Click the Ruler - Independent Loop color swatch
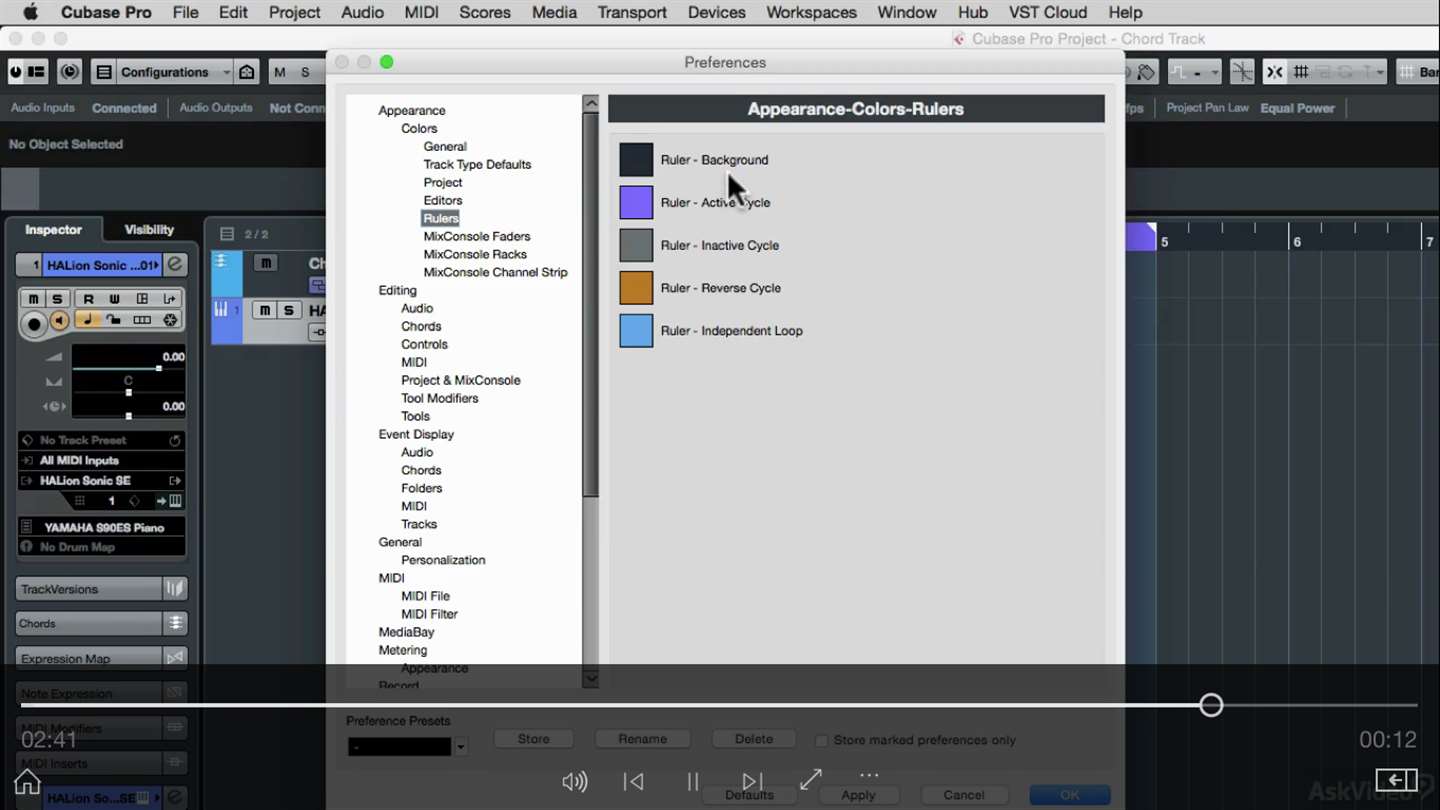Viewport: 1440px width, 810px height. tap(636, 331)
